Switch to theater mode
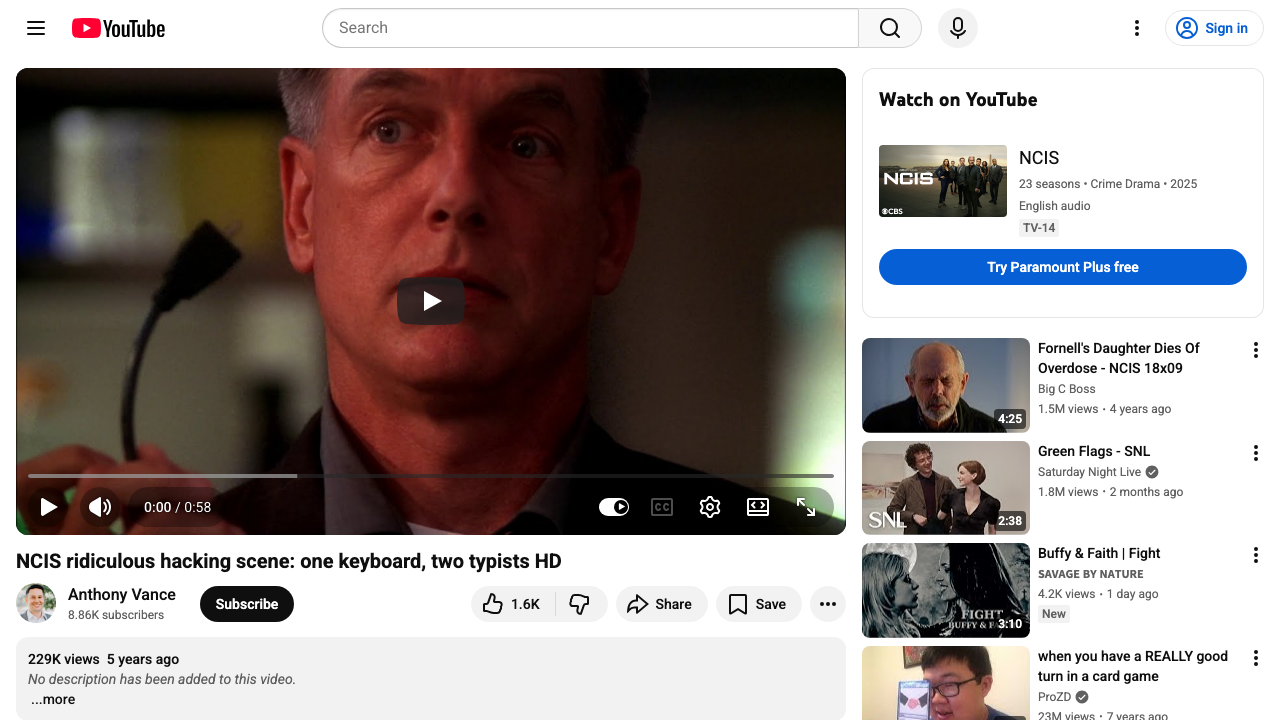This screenshot has width=1280, height=720. coord(758,507)
